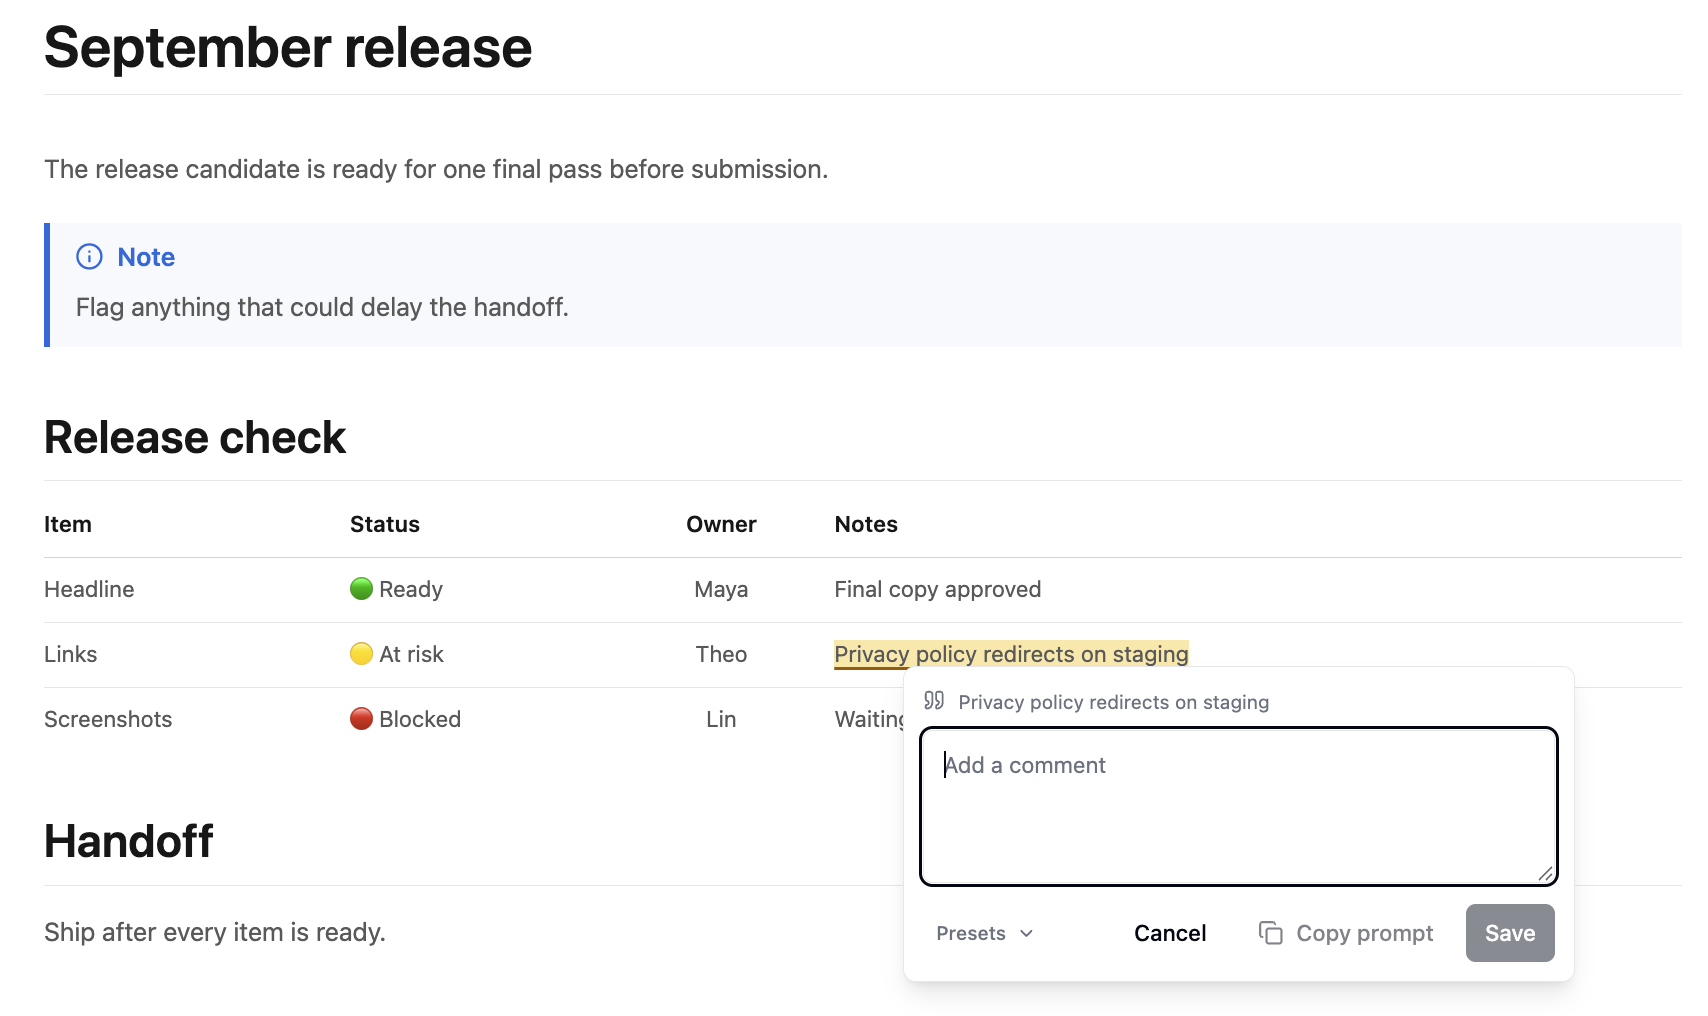Click owner Theo cell
Viewport: 1708px width, 1016px height.
(x=721, y=654)
